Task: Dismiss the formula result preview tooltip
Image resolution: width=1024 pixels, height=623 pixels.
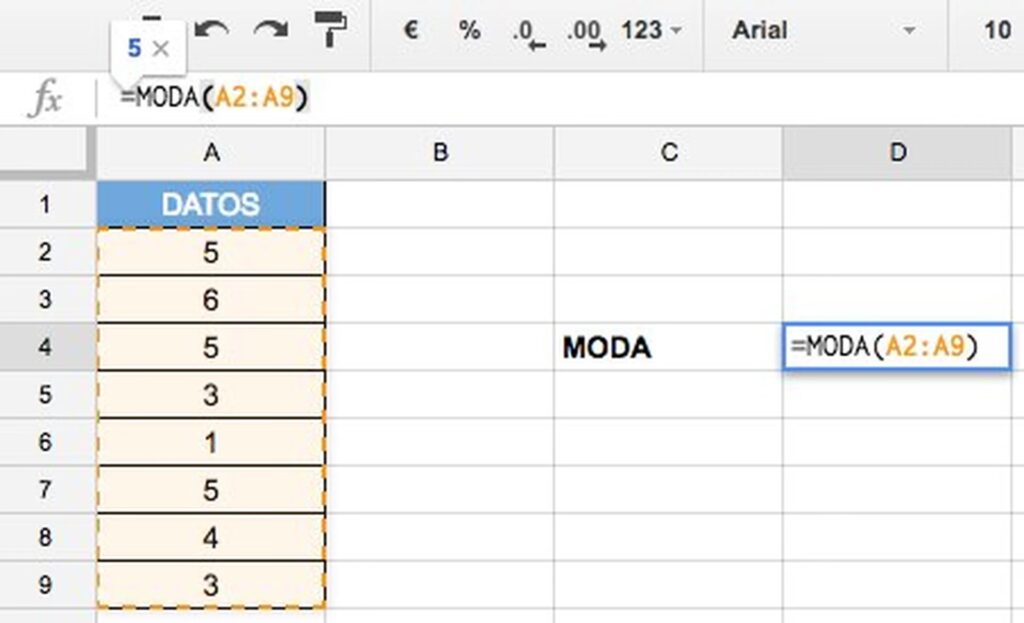Action: tap(163, 48)
